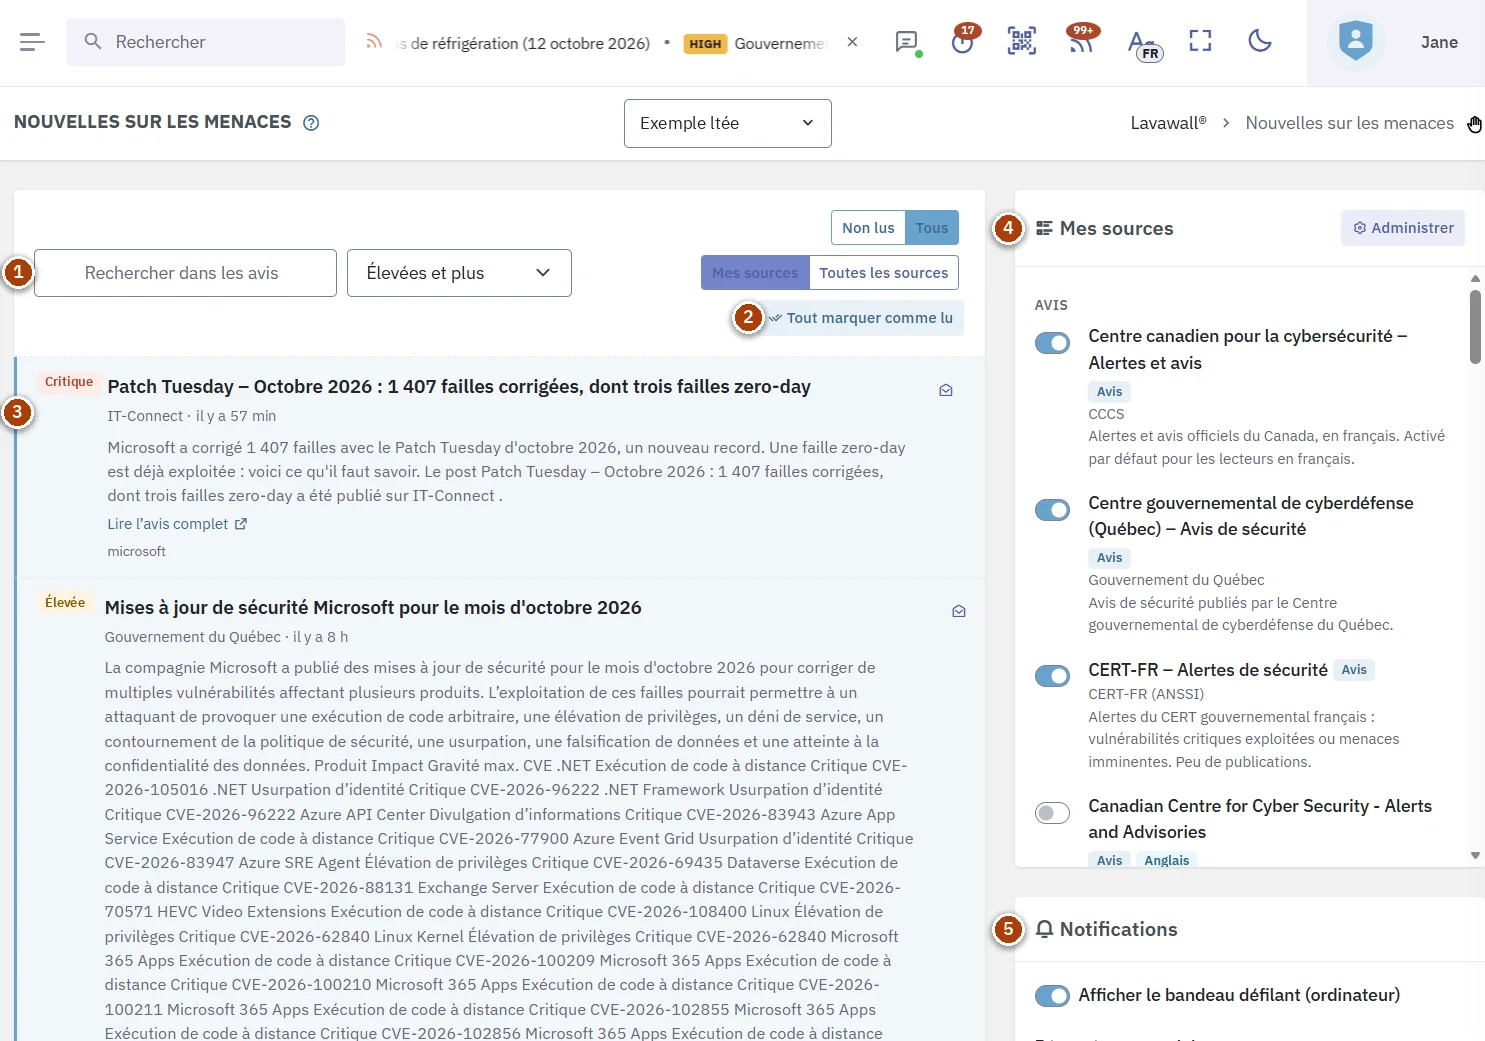
Task: Click the Notifications bell icon
Action: (1044, 929)
